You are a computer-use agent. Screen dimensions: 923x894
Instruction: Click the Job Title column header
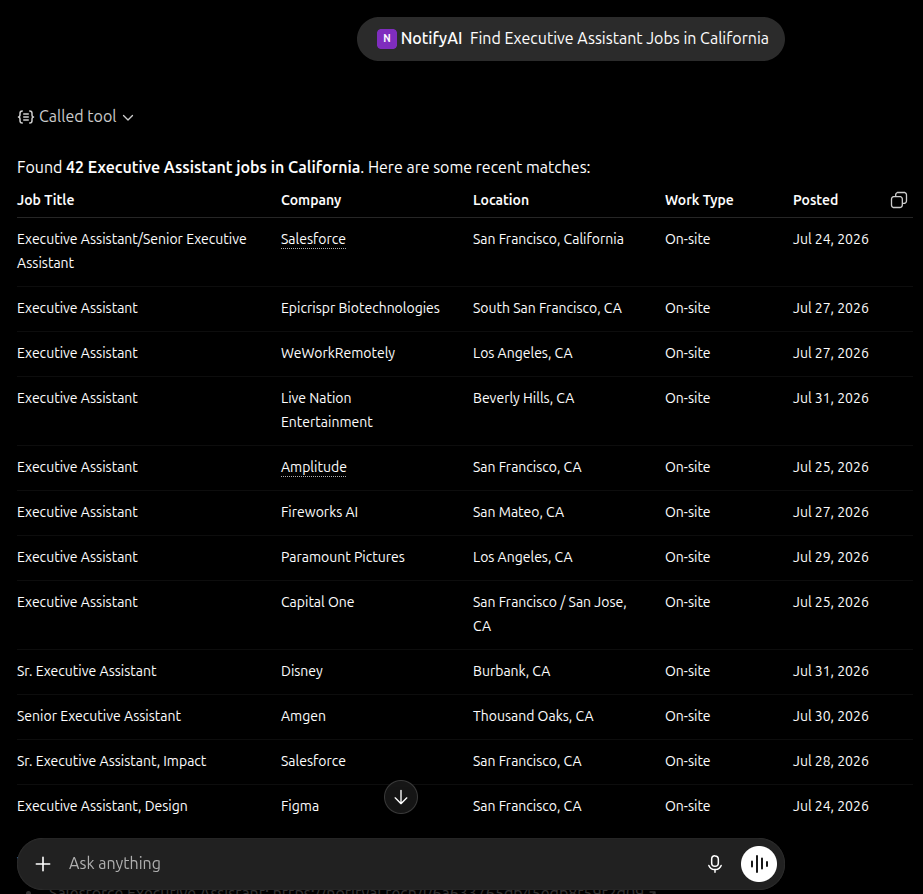tap(45, 200)
